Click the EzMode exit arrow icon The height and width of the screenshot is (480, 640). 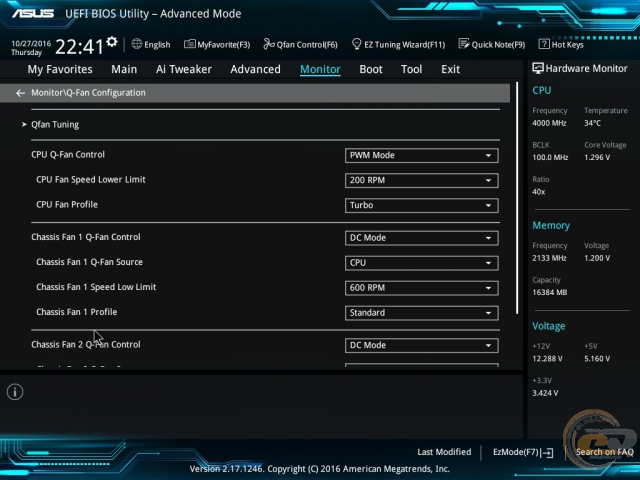pos(547,452)
